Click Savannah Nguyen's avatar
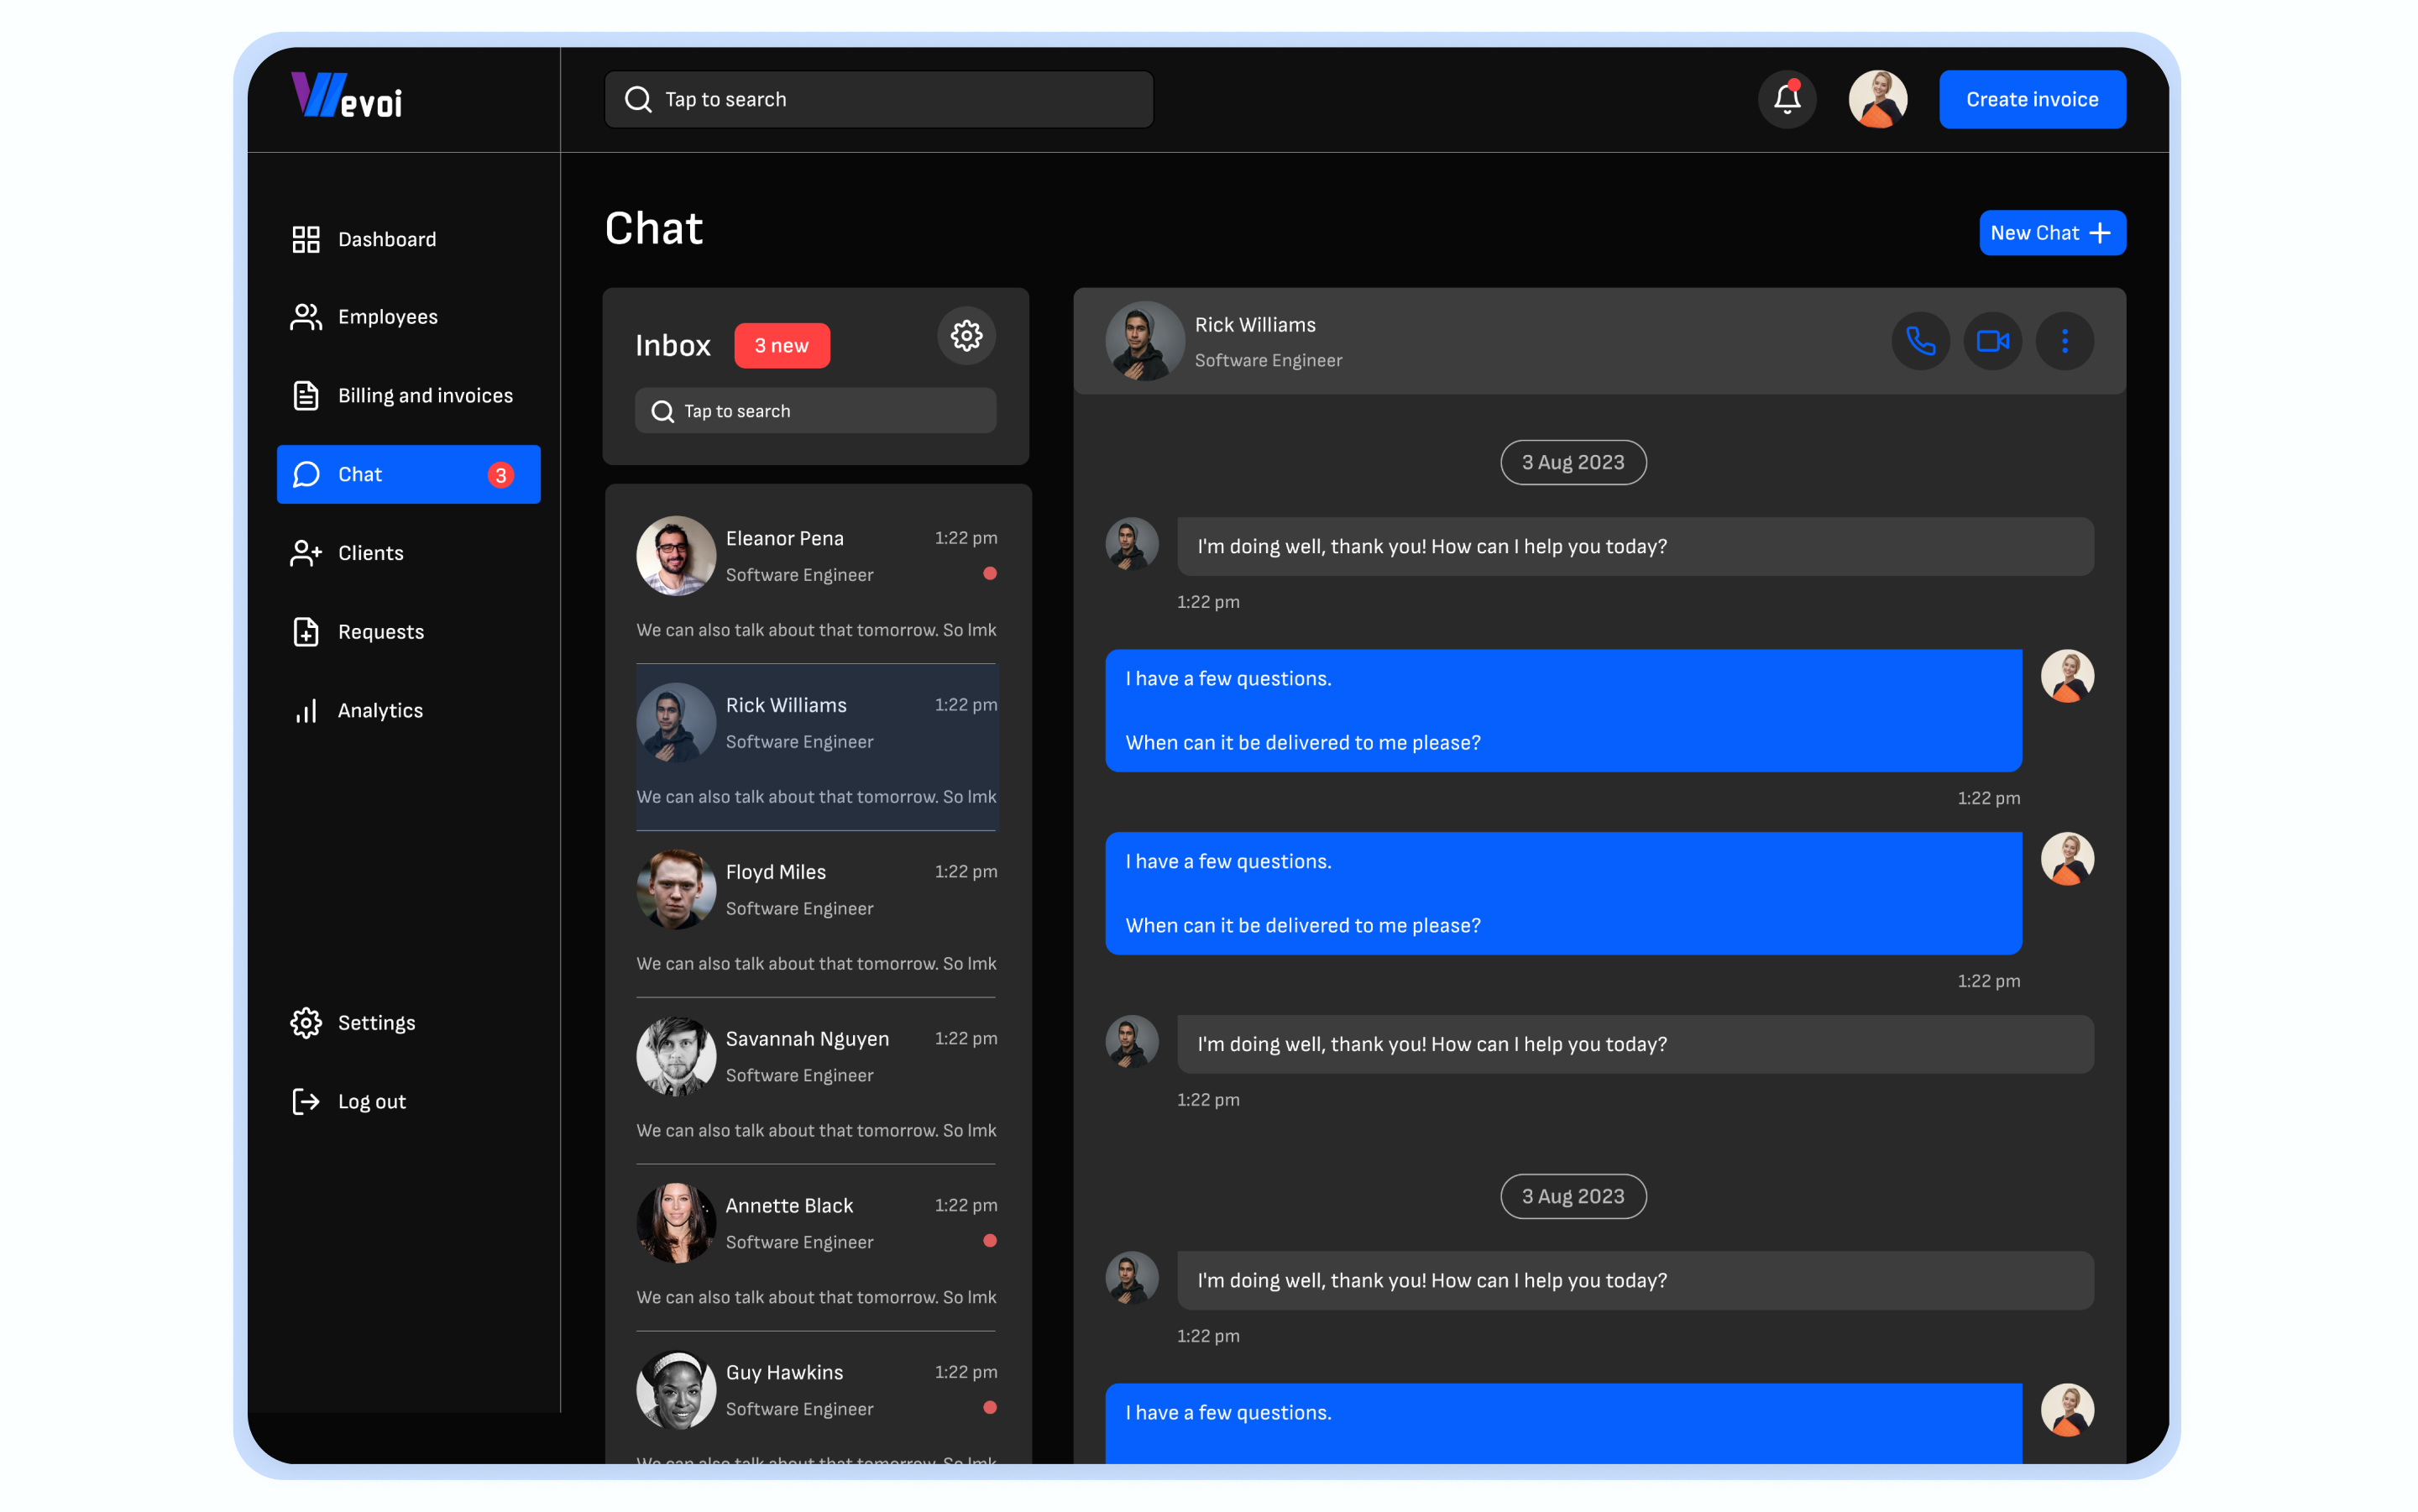This screenshot has width=2418, height=1512. point(676,1057)
